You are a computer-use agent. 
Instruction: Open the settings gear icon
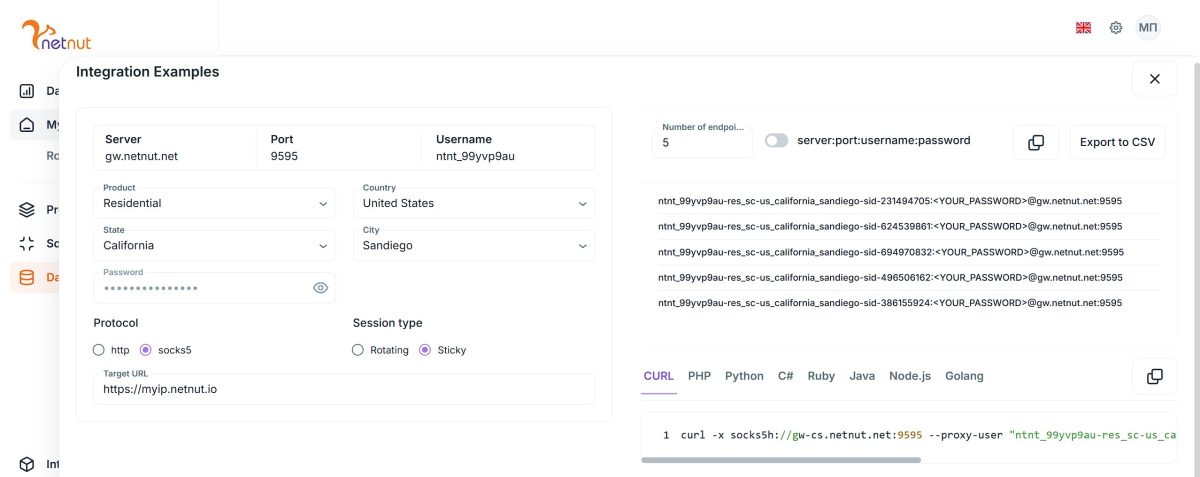click(1116, 28)
